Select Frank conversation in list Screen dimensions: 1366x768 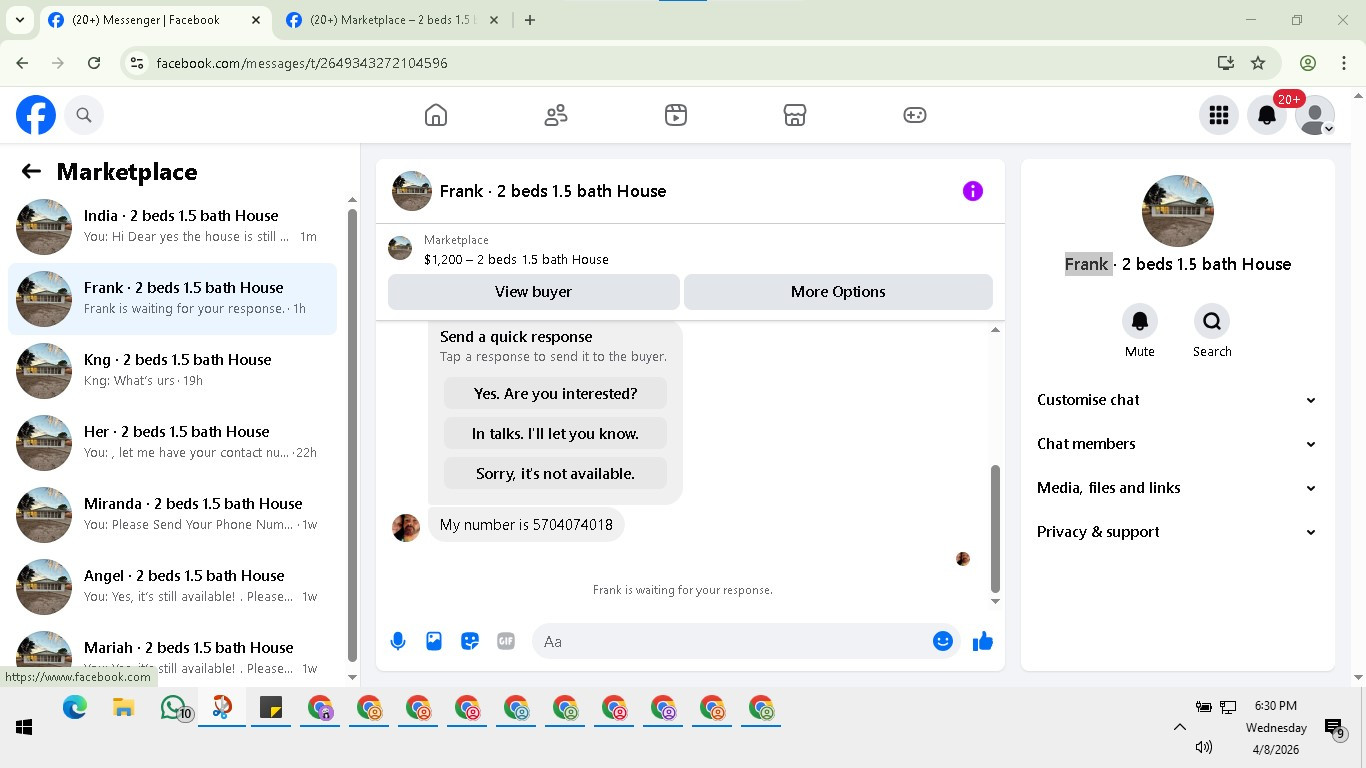pos(172,299)
